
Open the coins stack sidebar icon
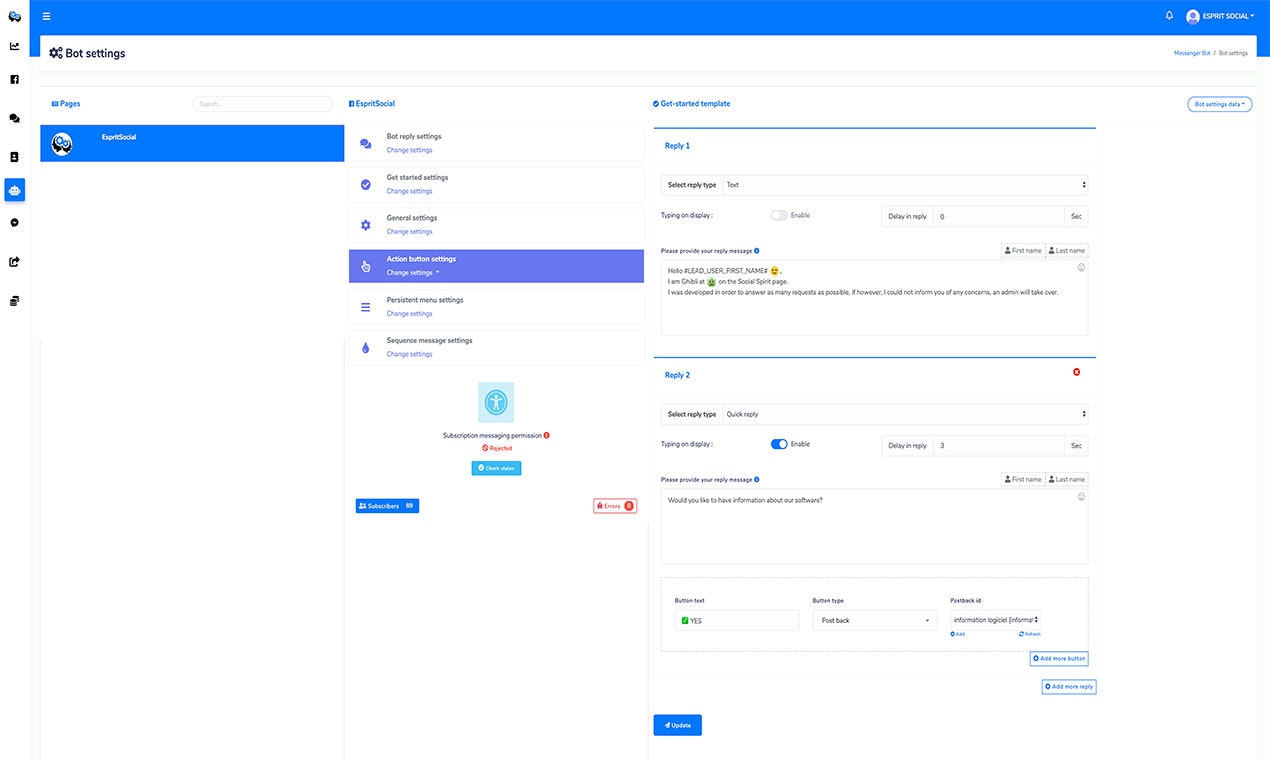coord(14,301)
